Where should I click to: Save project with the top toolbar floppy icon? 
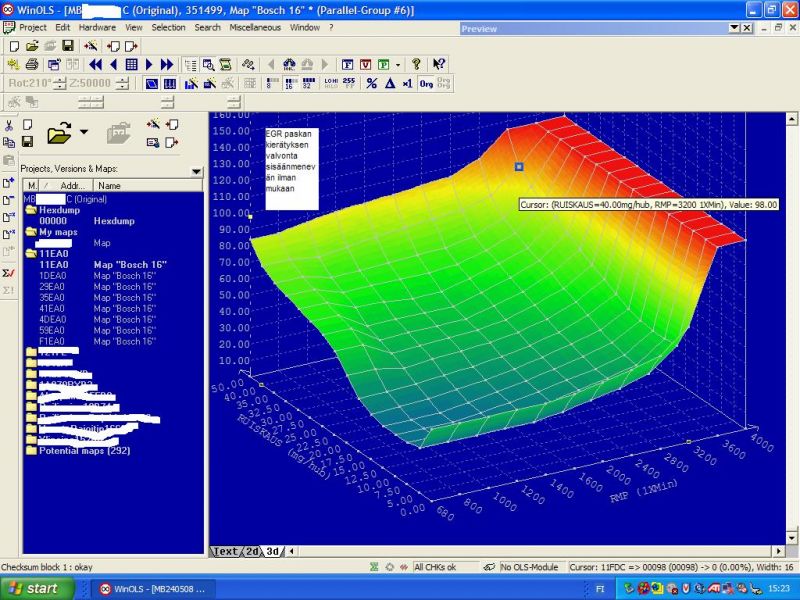pyautogui.click(x=68, y=46)
